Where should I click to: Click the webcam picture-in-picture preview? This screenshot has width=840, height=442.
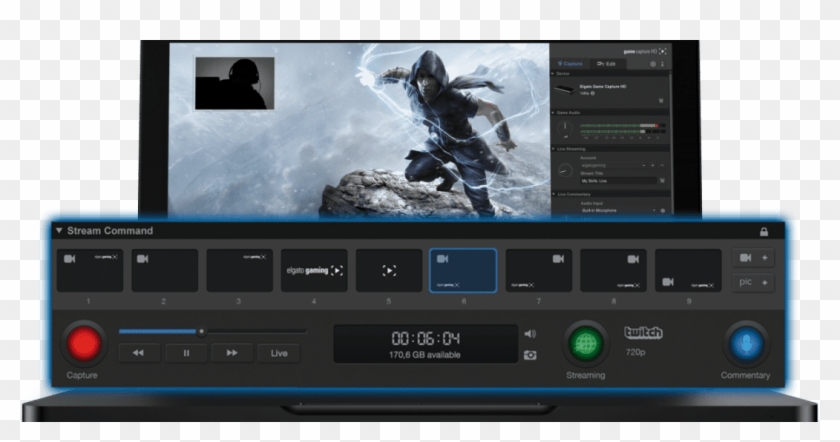(x=235, y=84)
